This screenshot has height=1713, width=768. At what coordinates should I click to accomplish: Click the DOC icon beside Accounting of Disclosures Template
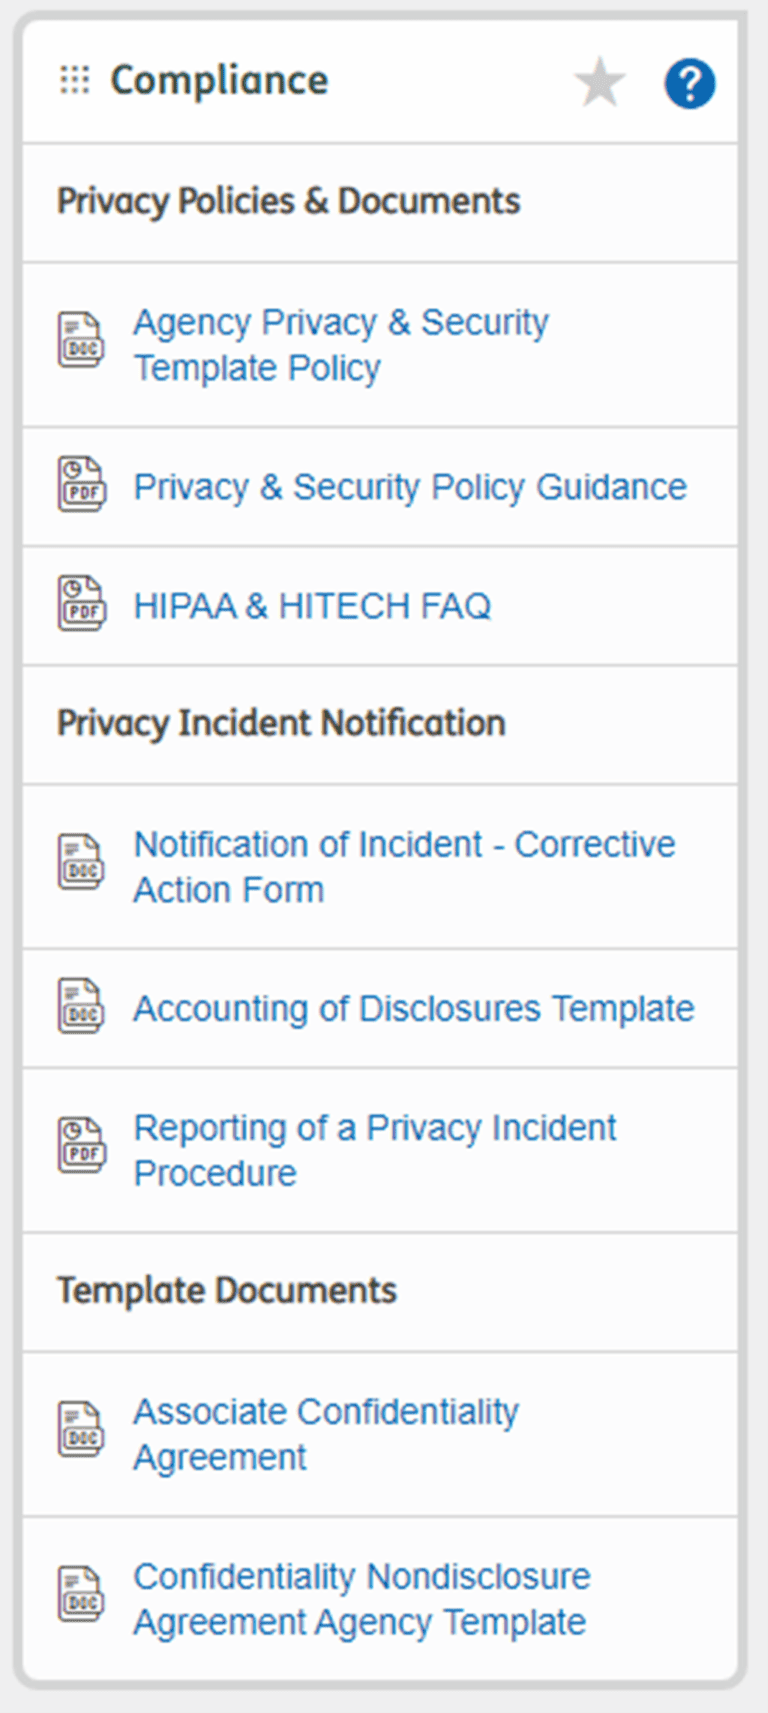tap(80, 1005)
